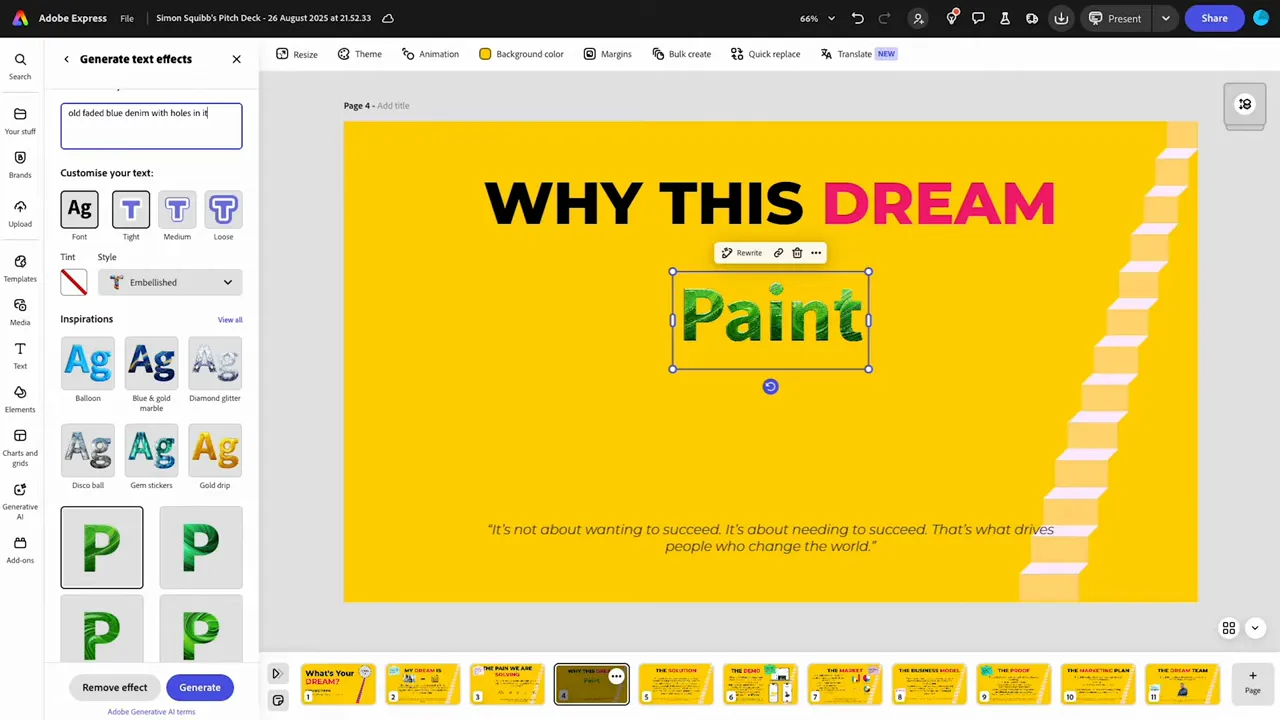This screenshot has width=1280, height=720.
Task: Select the Gold drip inspiration
Action: click(x=215, y=450)
